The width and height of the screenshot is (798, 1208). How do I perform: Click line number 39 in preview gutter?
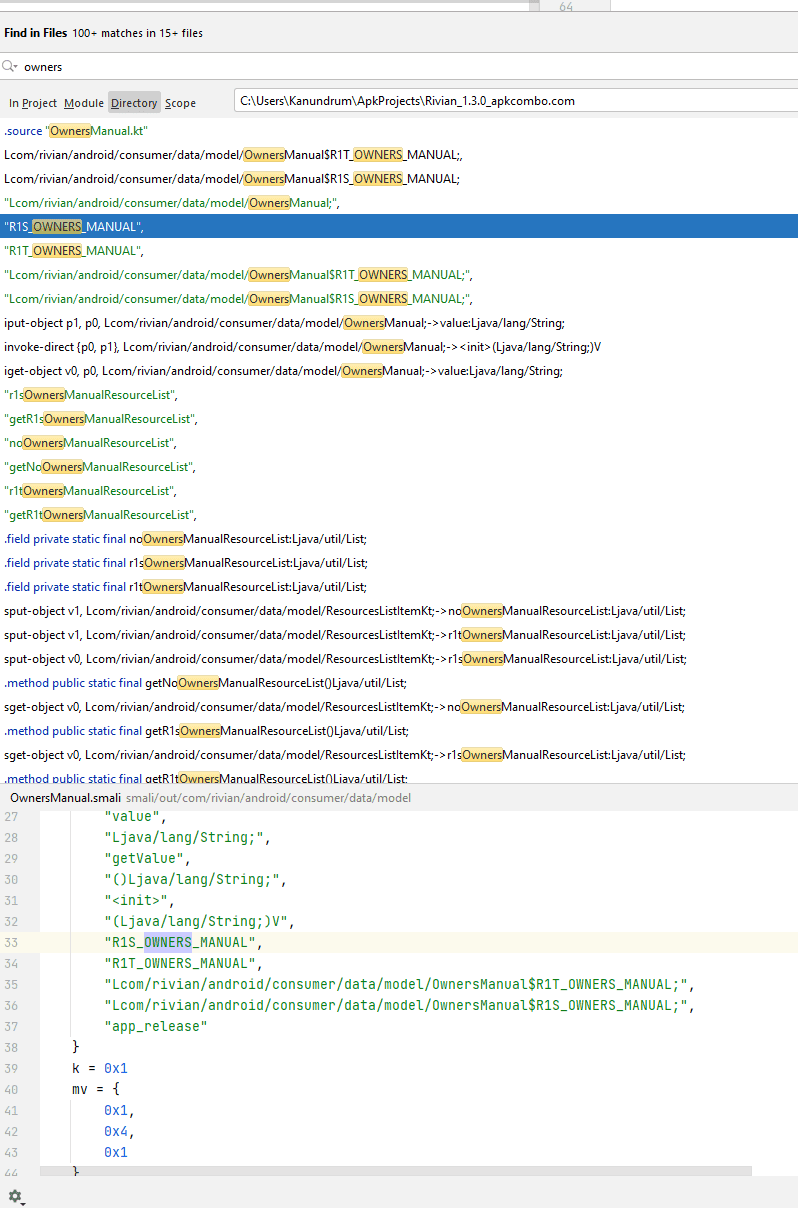coord(13,1068)
